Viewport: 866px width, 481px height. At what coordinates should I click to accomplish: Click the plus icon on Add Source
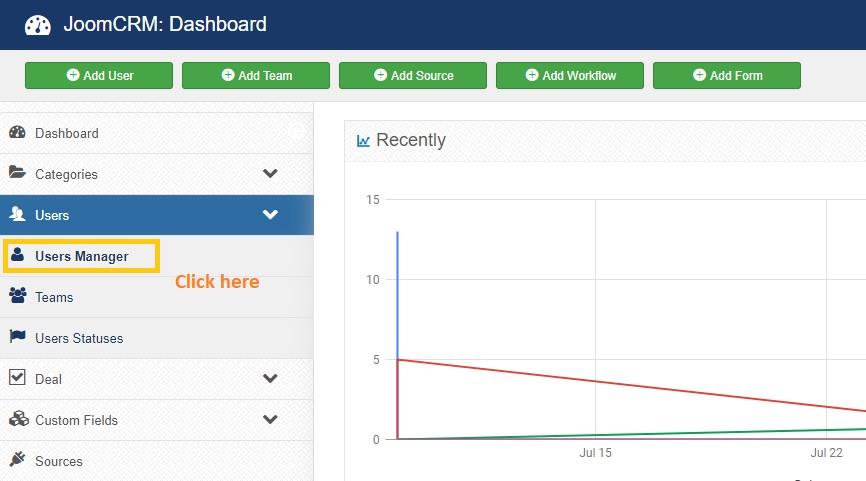tap(381, 75)
